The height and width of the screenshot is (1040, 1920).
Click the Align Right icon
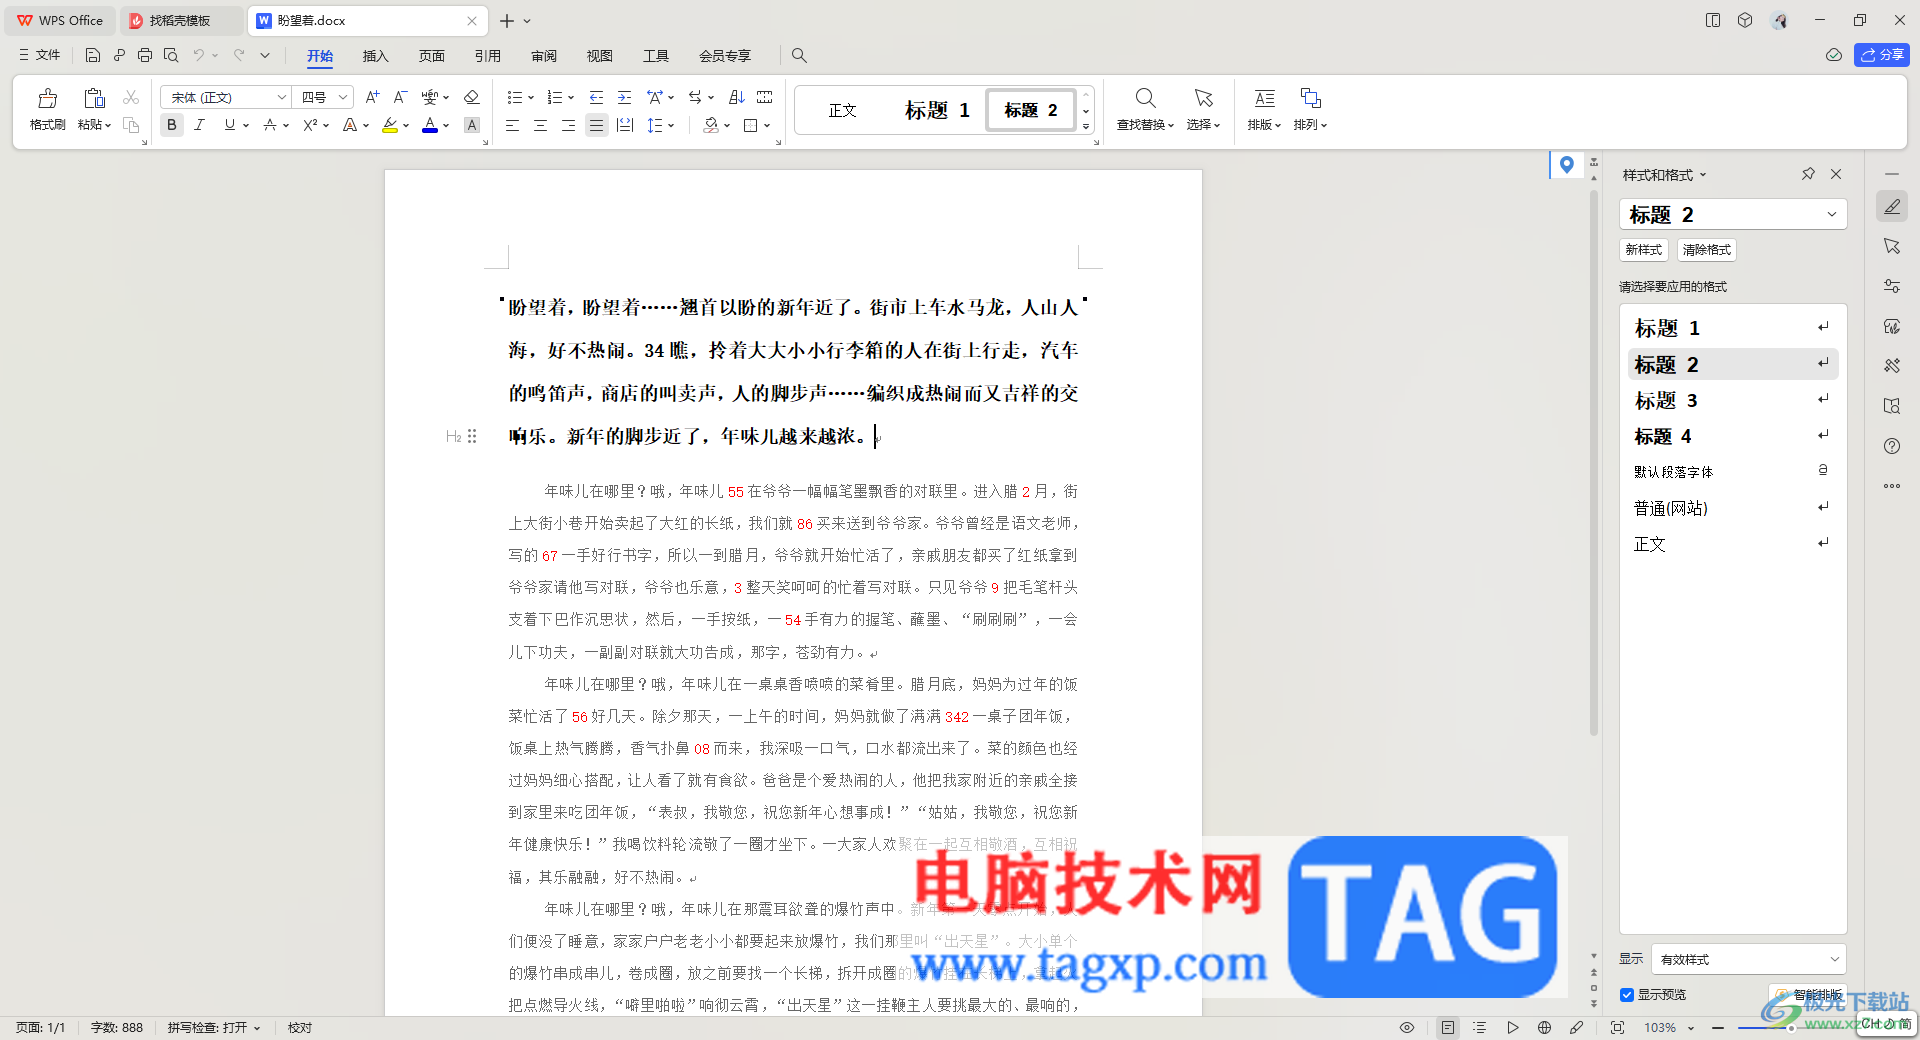click(568, 125)
